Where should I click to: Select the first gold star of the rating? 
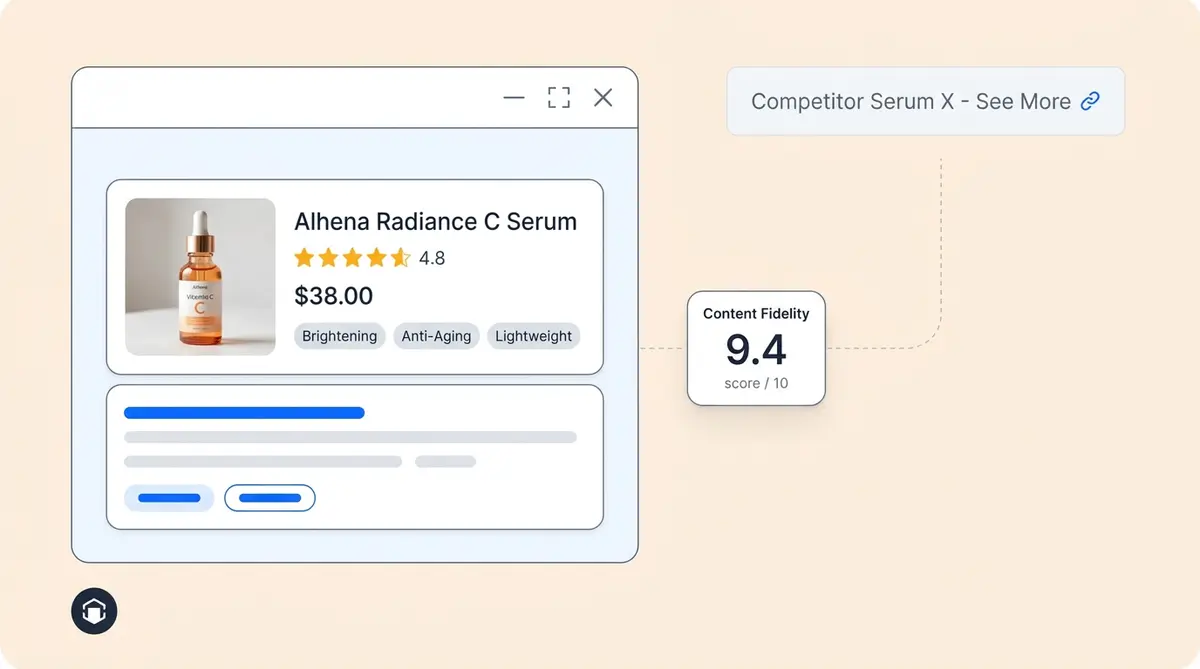304,258
